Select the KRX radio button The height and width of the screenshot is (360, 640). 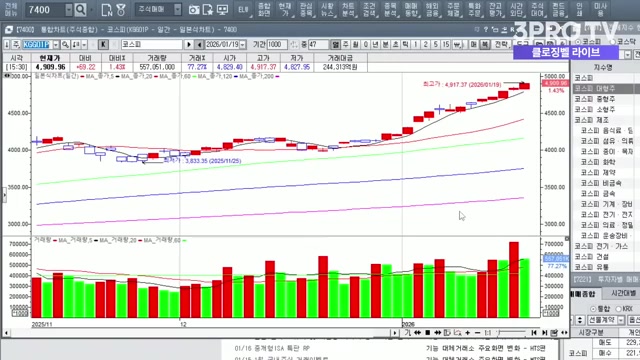pos(618,309)
